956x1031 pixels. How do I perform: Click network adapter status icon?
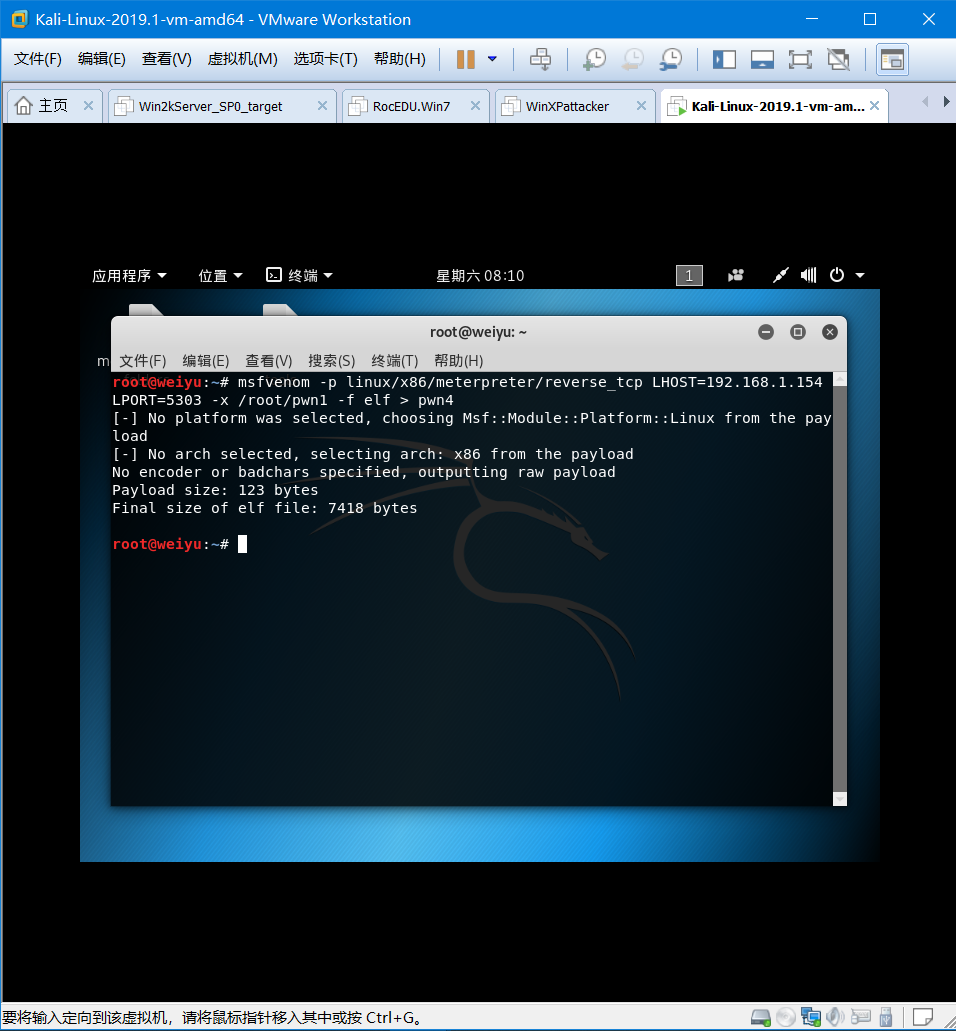click(x=811, y=1018)
